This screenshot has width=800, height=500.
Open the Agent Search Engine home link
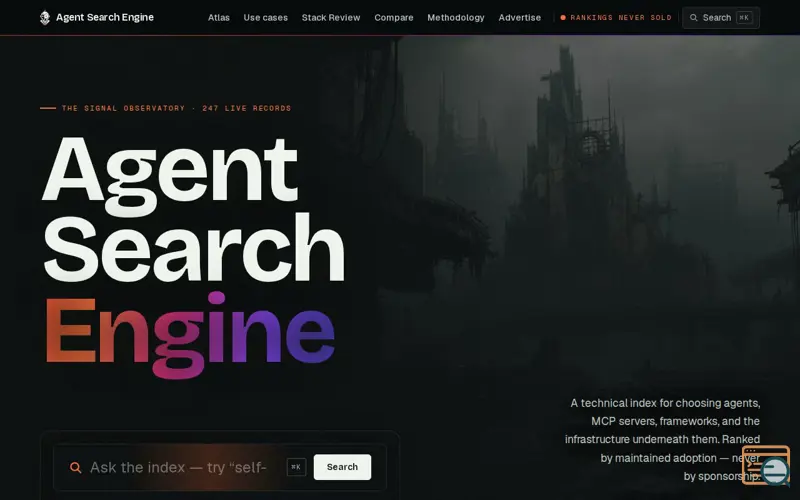click(x=96, y=18)
